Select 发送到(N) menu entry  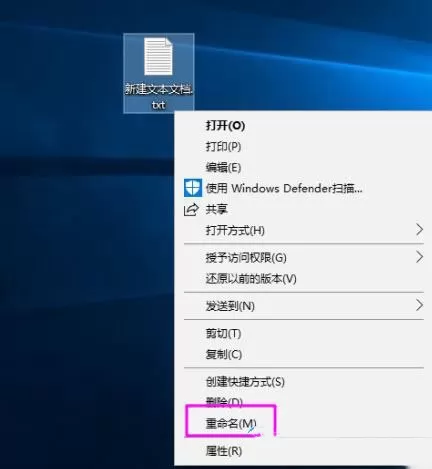coord(230,306)
